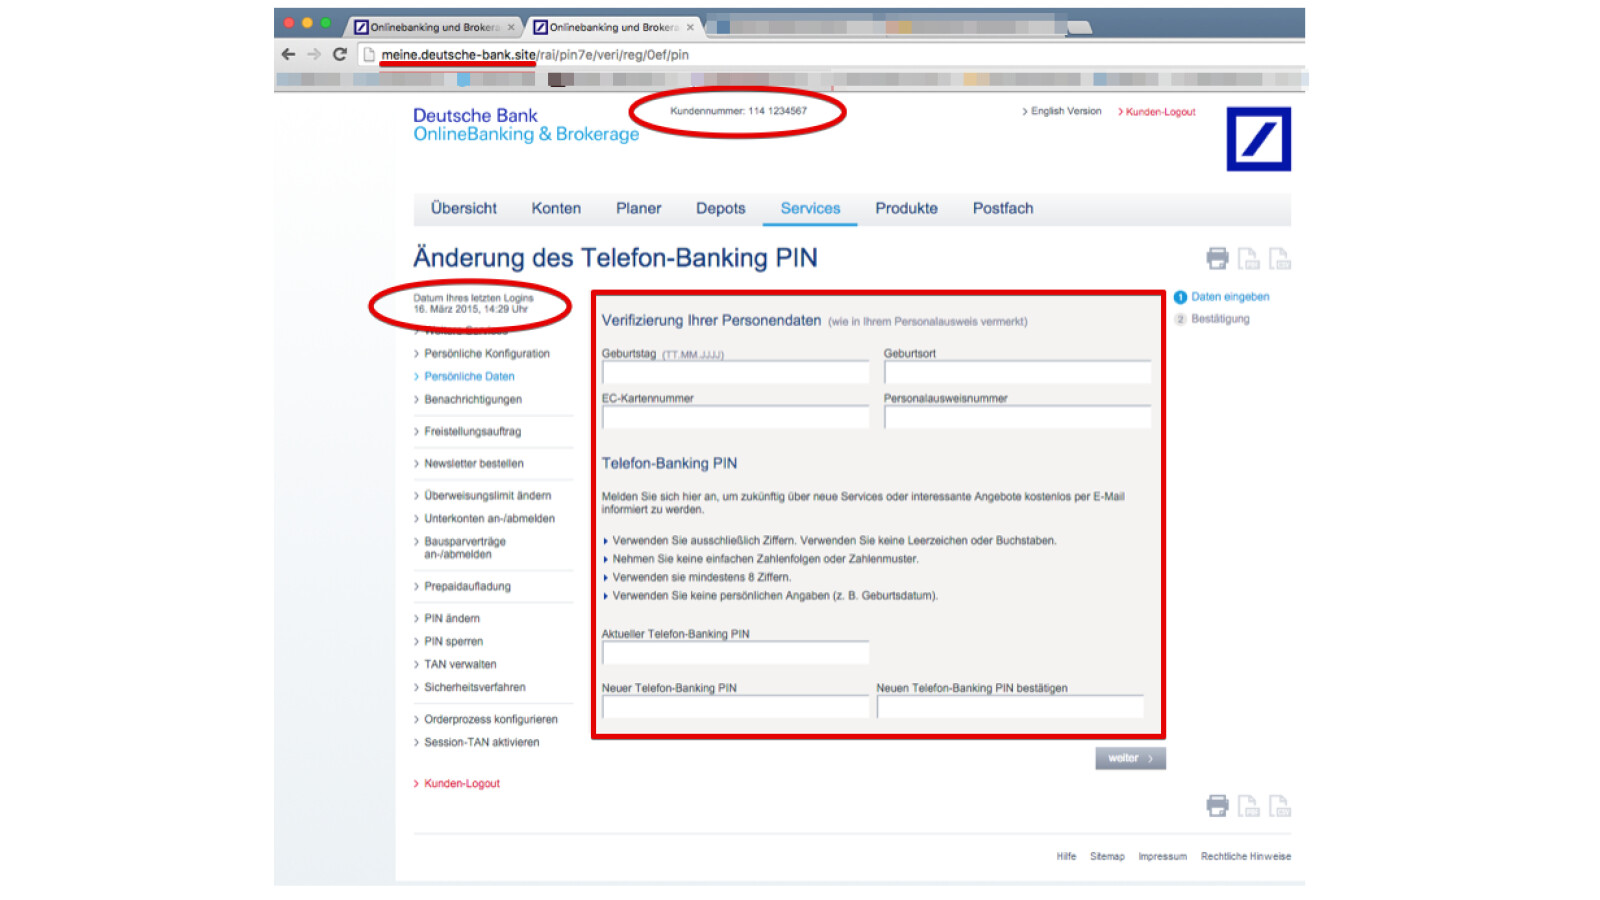
Task: Focus the Geburtstag input field
Action: 735,372
